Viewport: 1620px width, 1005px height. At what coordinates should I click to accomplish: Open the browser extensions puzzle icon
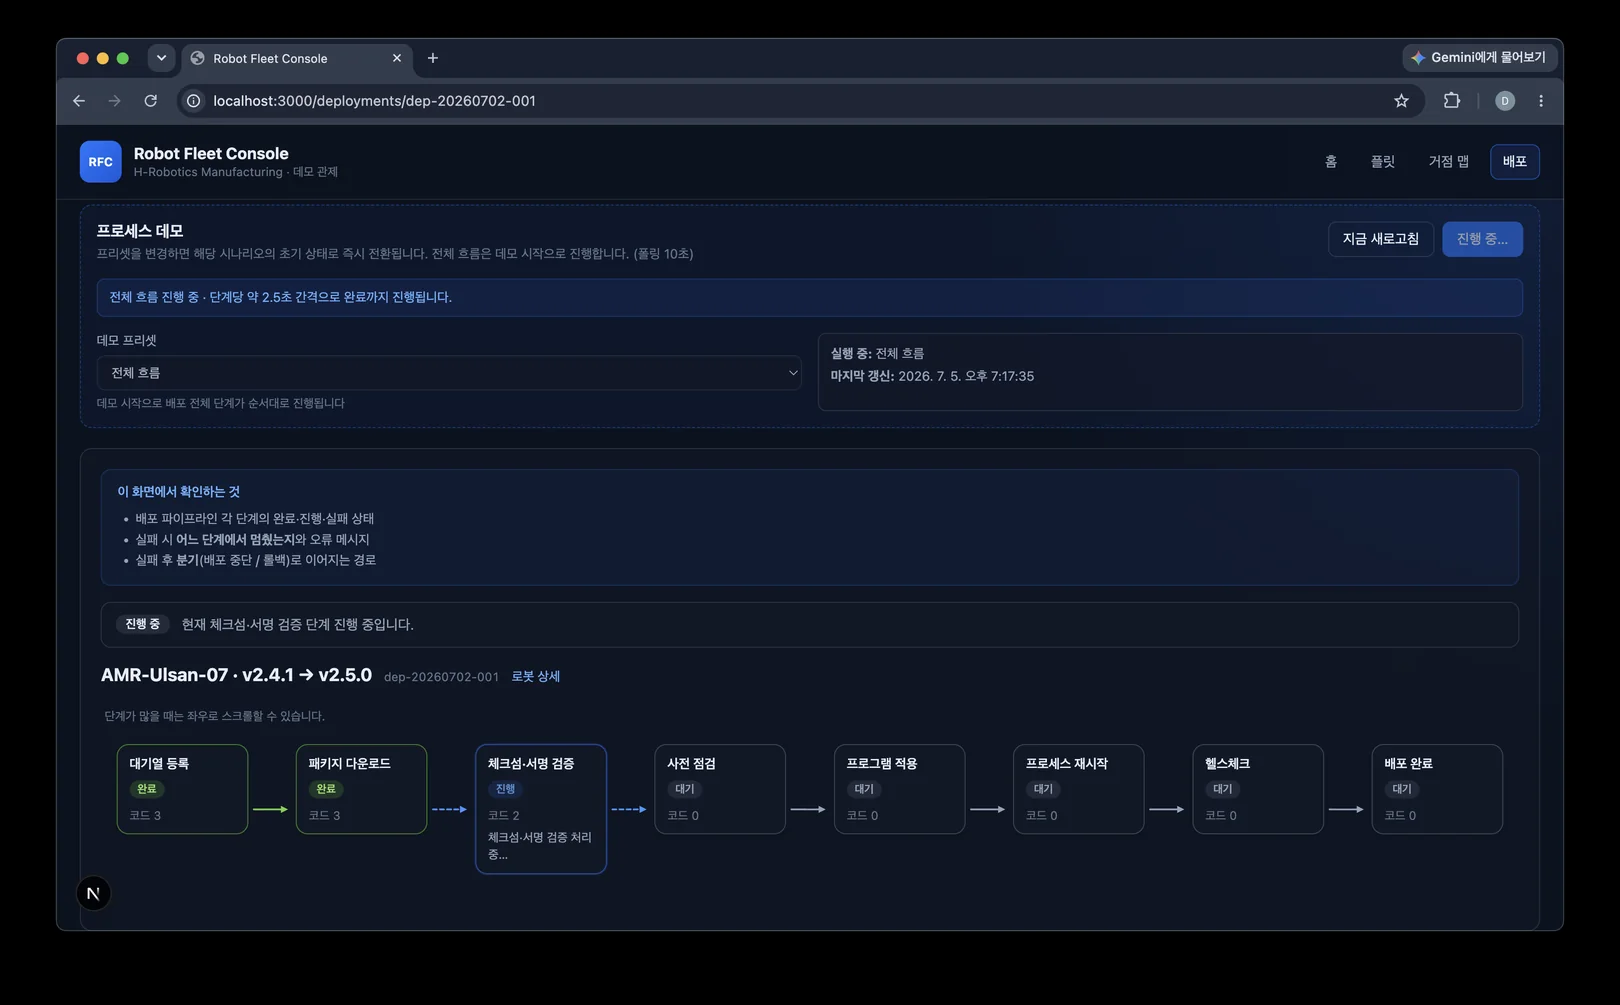click(x=1452, y=101)
